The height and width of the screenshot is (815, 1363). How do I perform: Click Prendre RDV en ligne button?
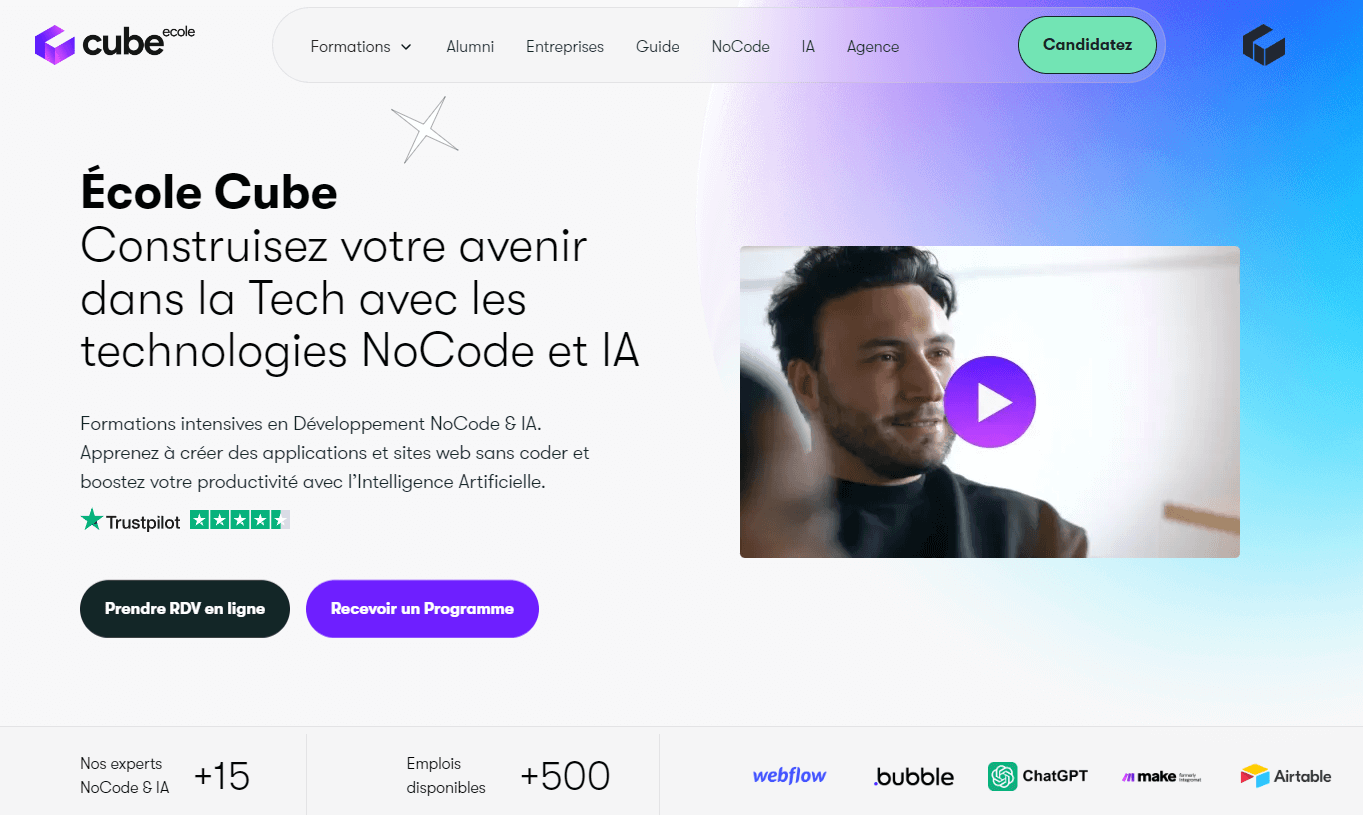(x=185, y=609)
